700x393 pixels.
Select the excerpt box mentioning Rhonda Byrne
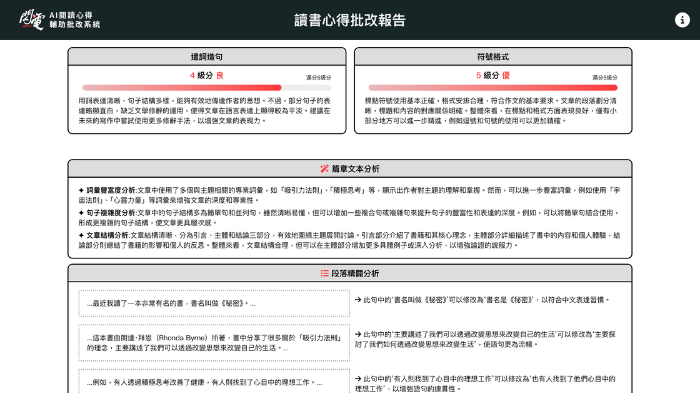[214, 343]
